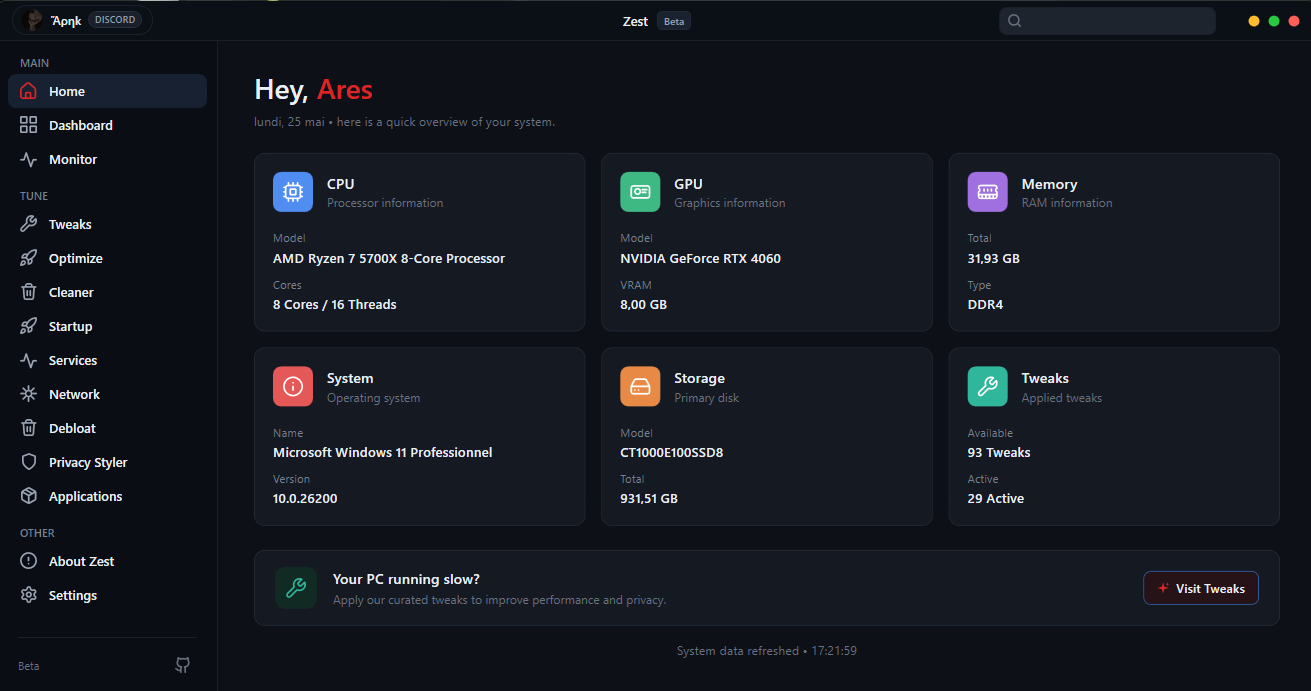Click the 'Hey, Ares' greeting heading
The width and height of the screenshot is (1311, 691).
coord(314,89)
